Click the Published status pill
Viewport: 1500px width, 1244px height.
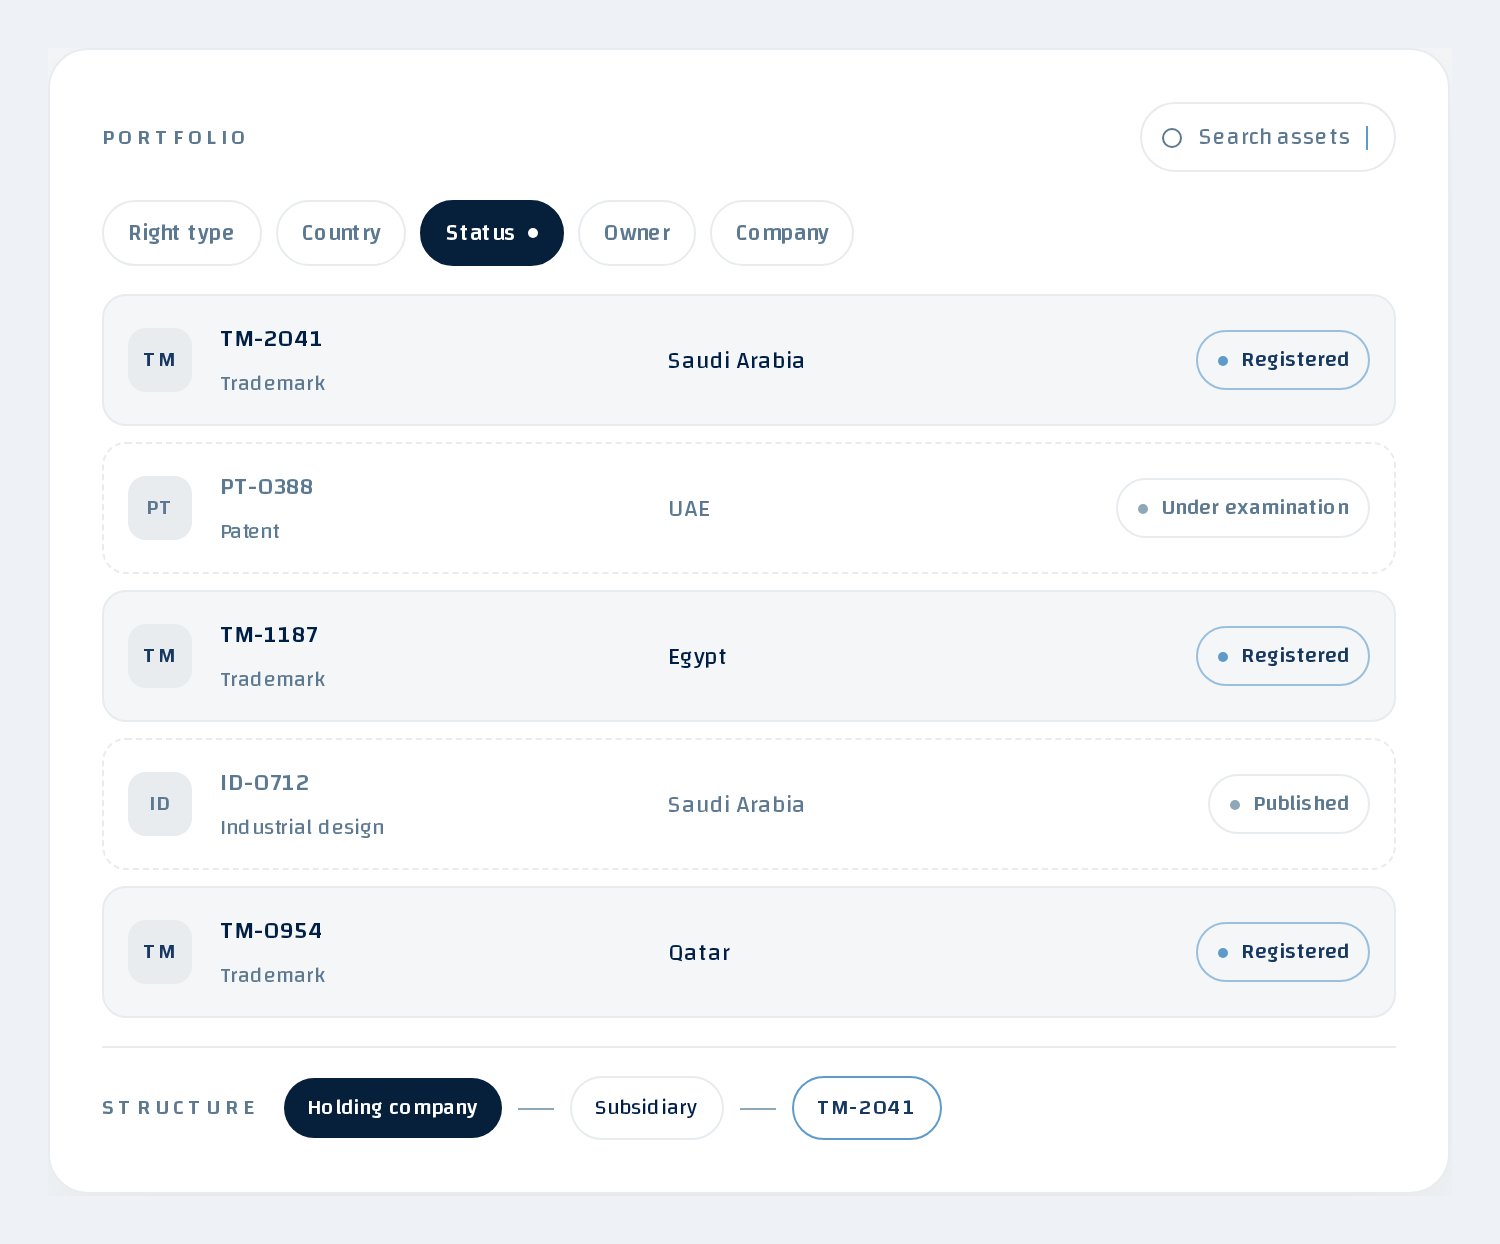(x=1289, y=804)
